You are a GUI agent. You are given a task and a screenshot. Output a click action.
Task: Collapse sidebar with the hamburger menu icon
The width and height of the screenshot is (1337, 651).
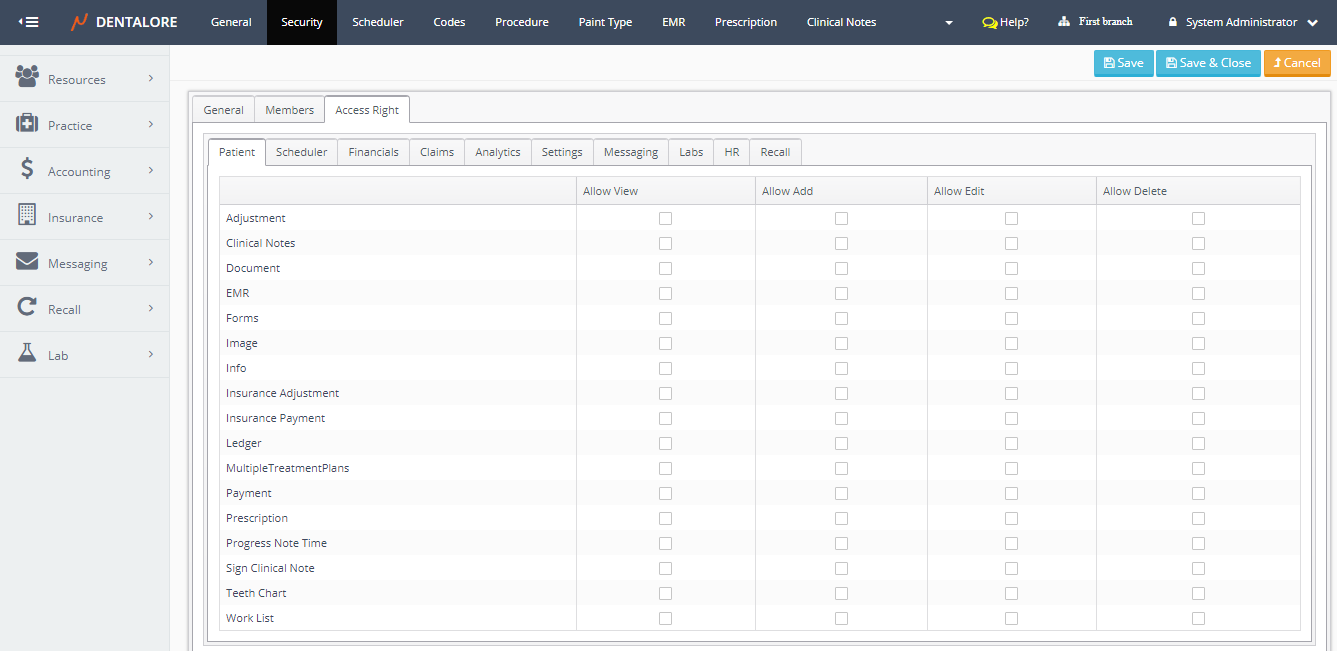point(29,22)
